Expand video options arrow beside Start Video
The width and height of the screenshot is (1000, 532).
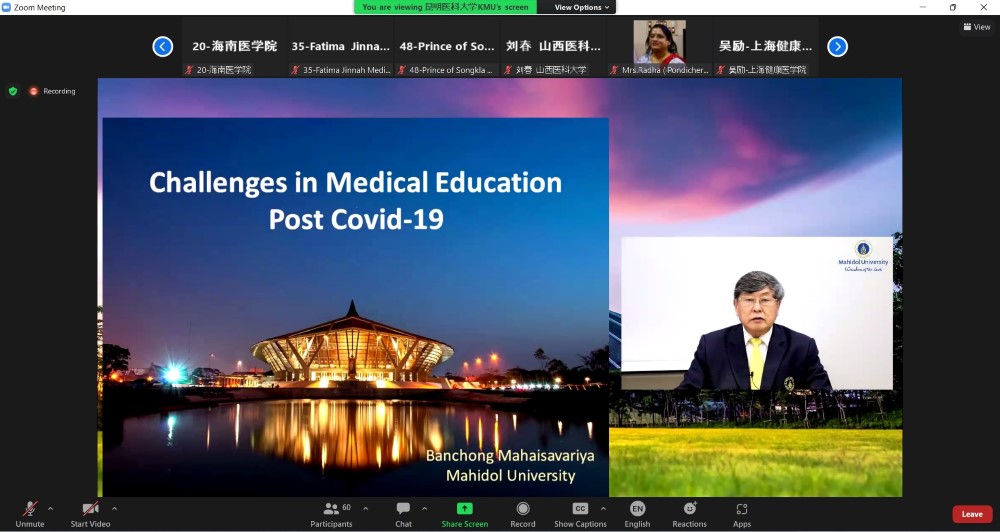(x=114, y=508)
